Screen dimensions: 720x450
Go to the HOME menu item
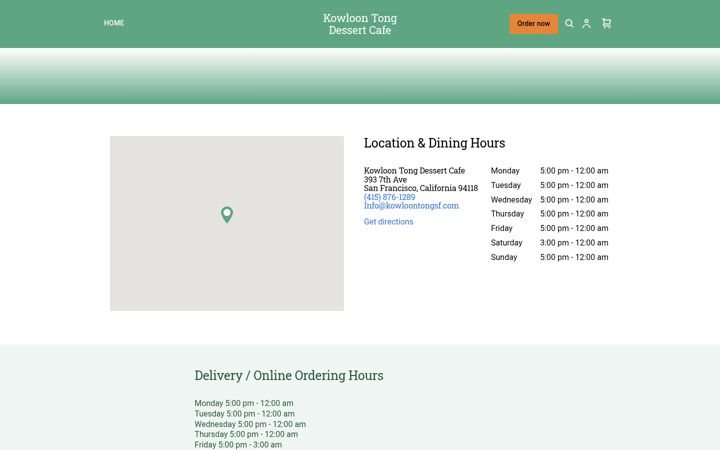pos(114,23)
